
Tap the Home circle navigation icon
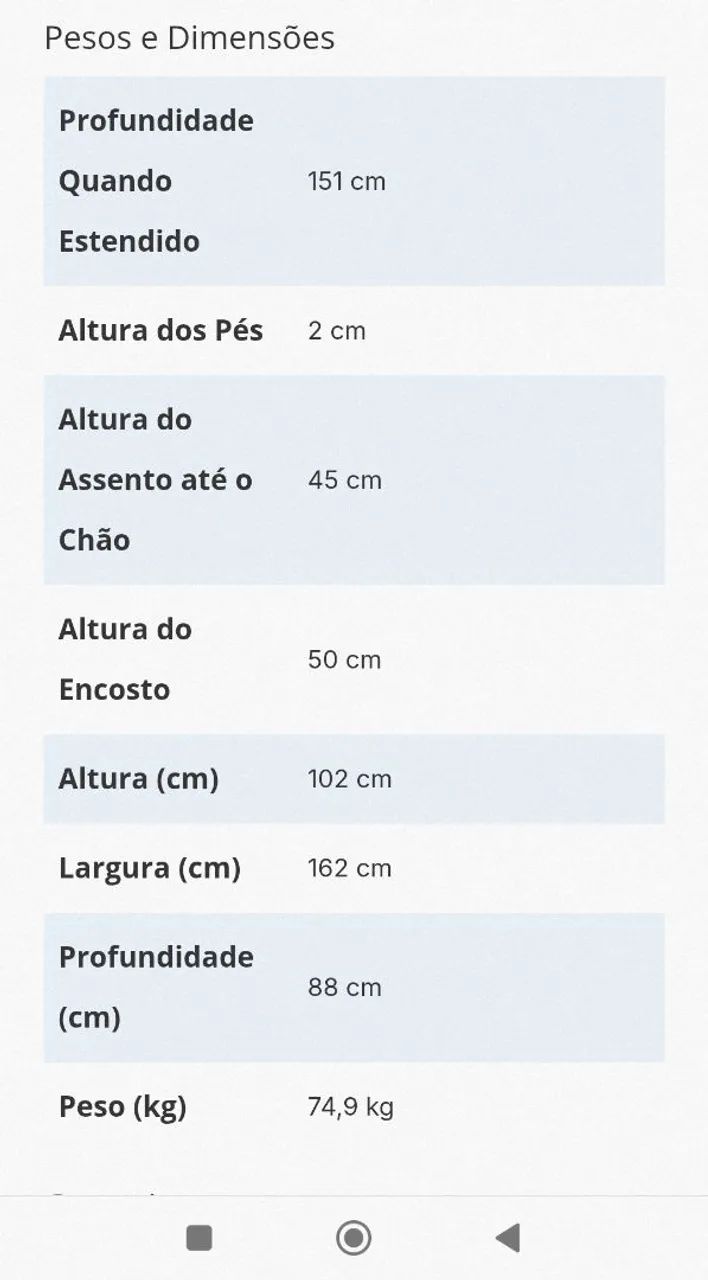click(354, 1237)
